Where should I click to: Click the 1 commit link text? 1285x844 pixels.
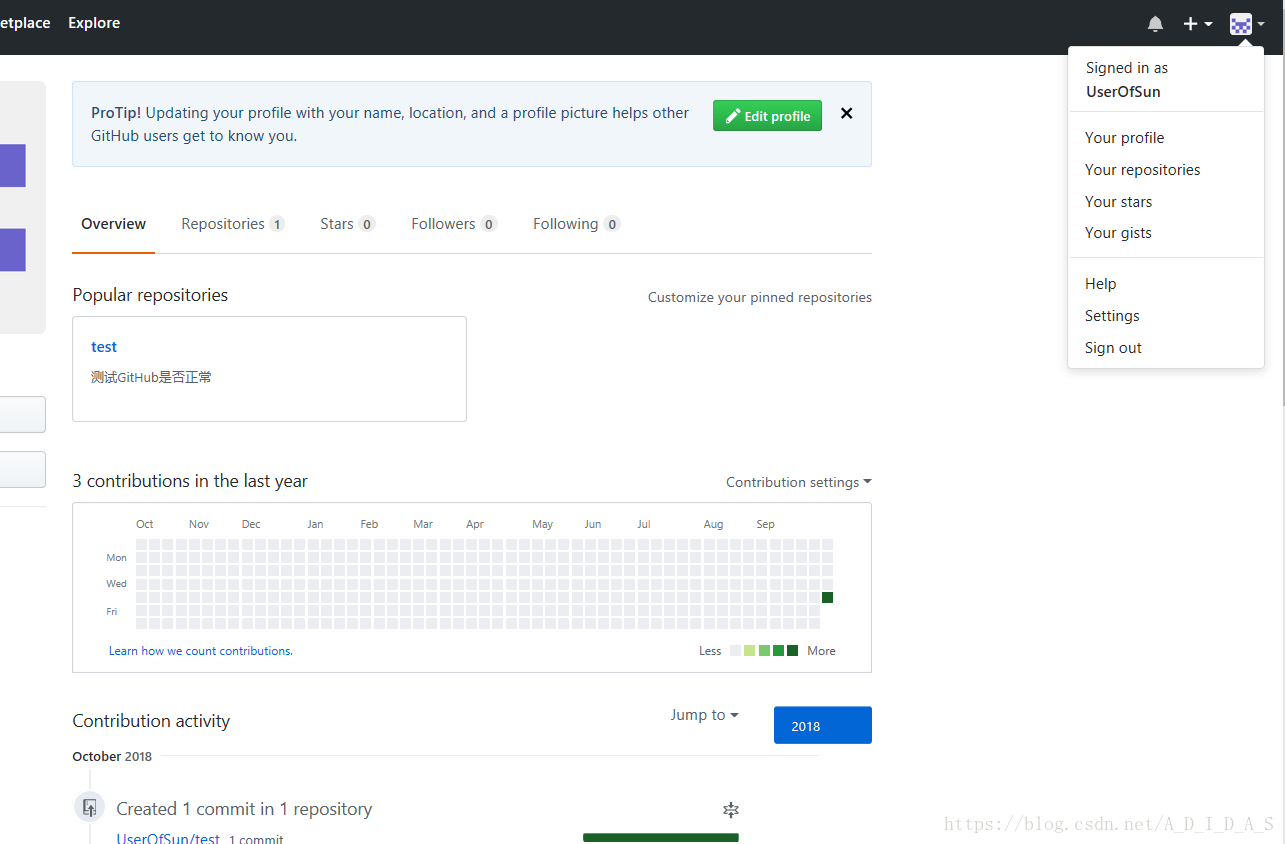tap(256, 839)
